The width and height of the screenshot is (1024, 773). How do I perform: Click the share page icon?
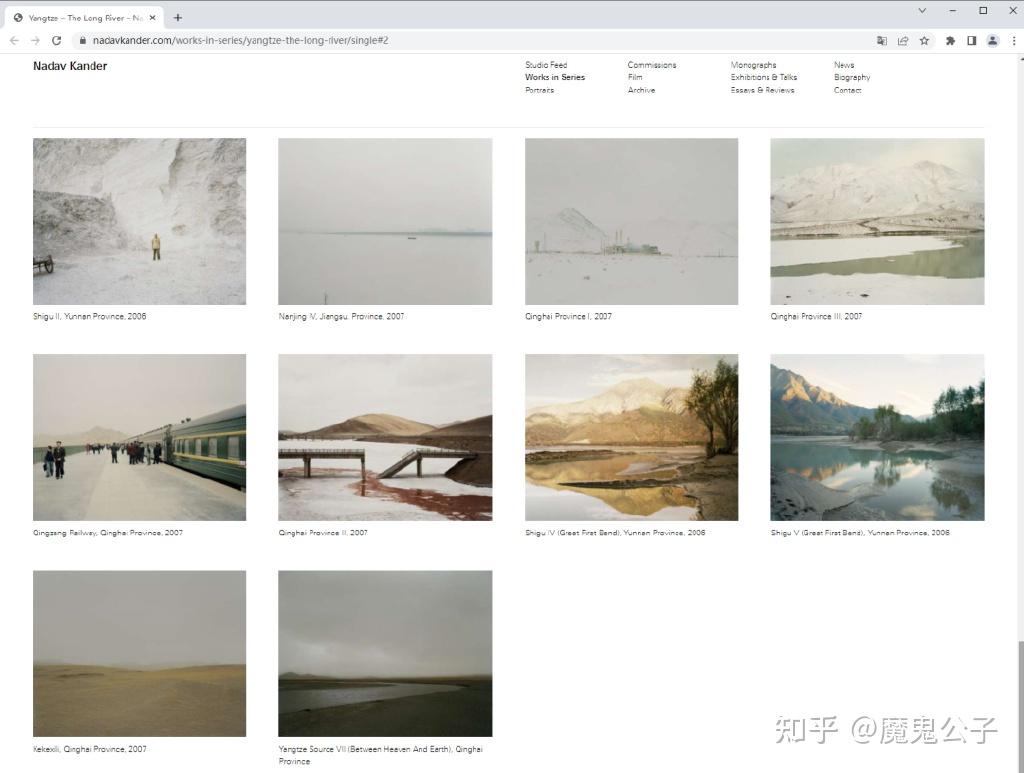[903, 40]
